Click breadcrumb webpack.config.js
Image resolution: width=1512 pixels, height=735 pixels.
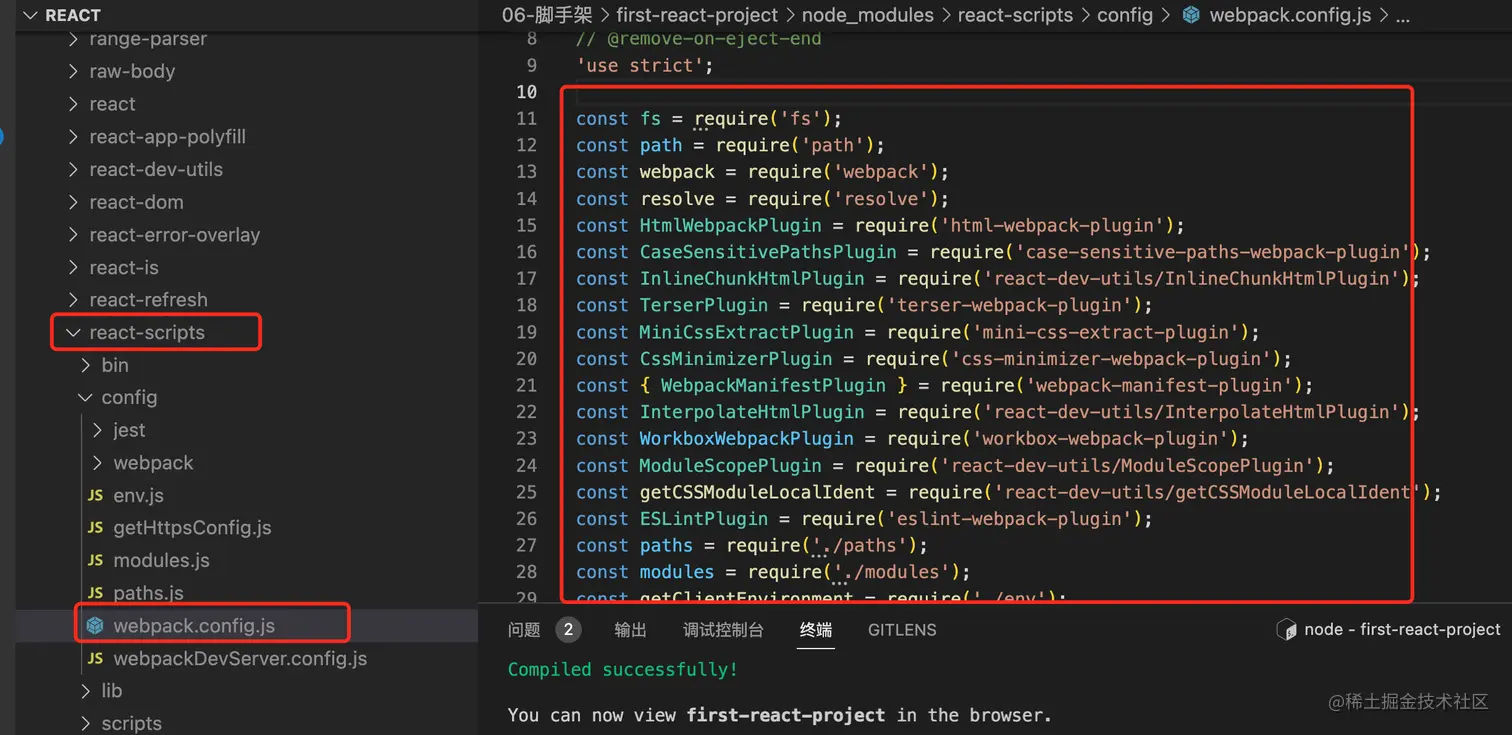coord(1291,15)
